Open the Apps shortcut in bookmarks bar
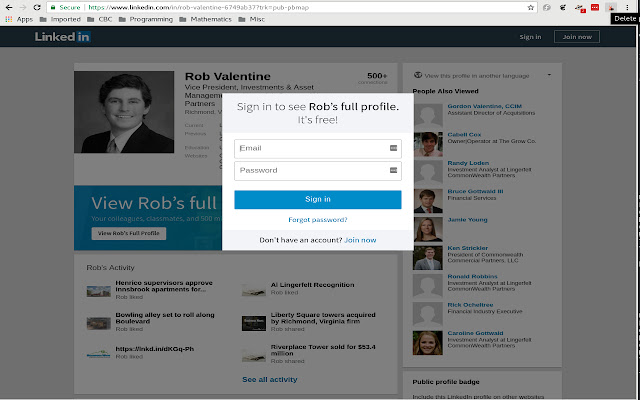The image size is (640, 400). pyautogui.click(x=19, y=19)
